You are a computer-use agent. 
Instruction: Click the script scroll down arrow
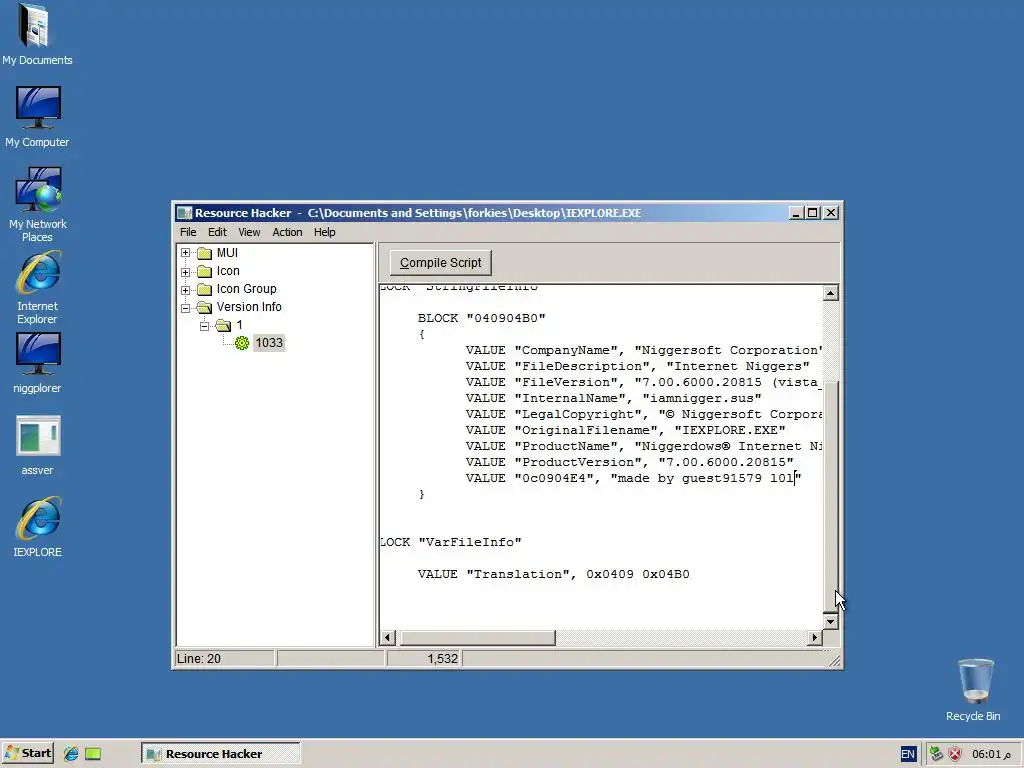(830, 621)
